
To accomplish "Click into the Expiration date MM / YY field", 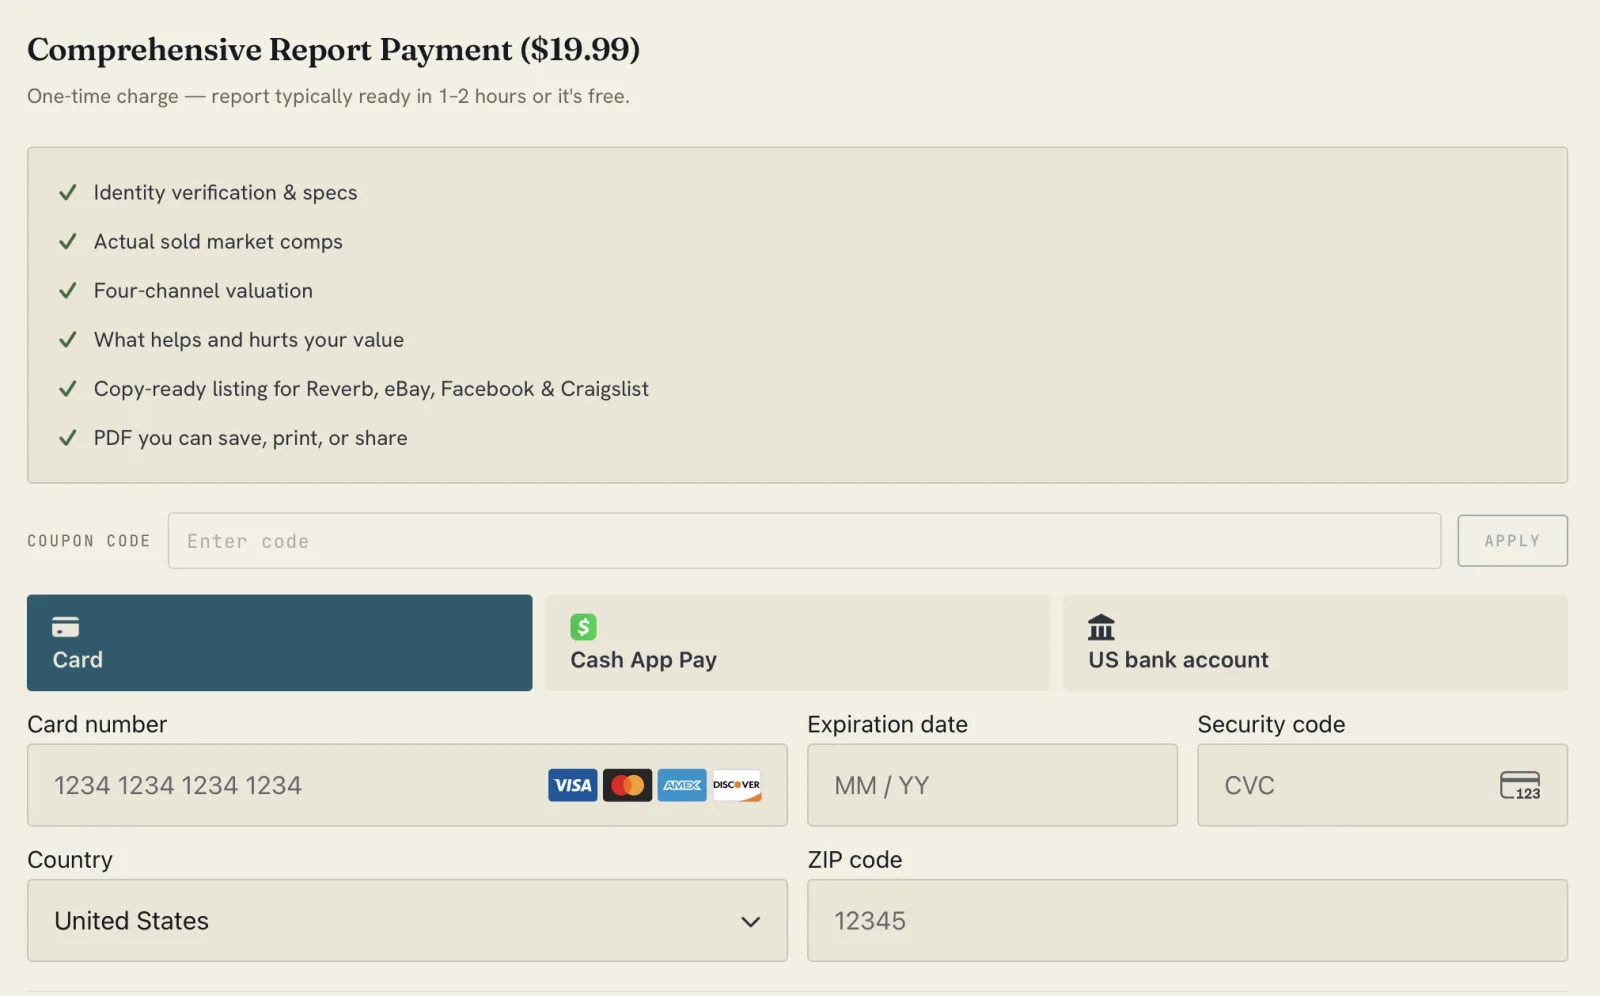I will click(x=992, y=785).
